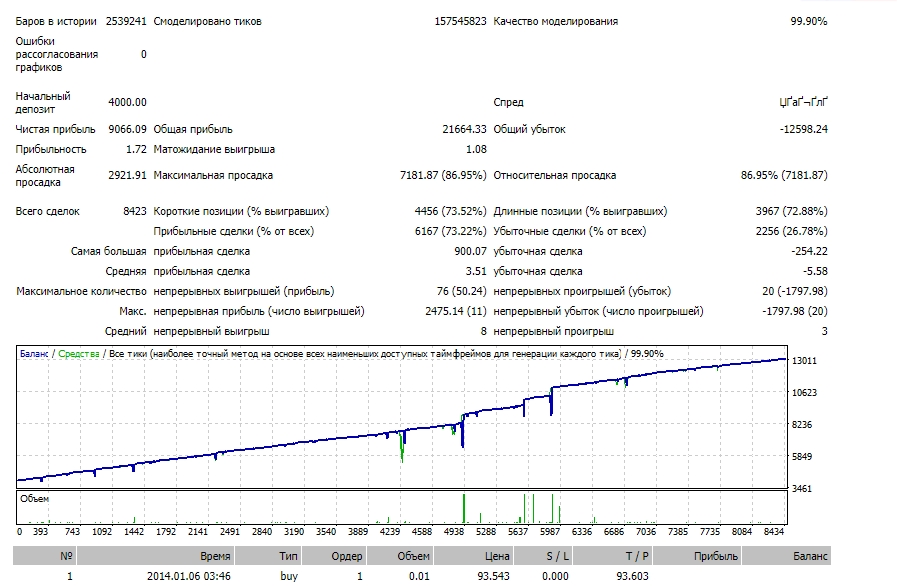Click the "Баров в истории" label
Screen dimensions: 897x586
point(56,21)
